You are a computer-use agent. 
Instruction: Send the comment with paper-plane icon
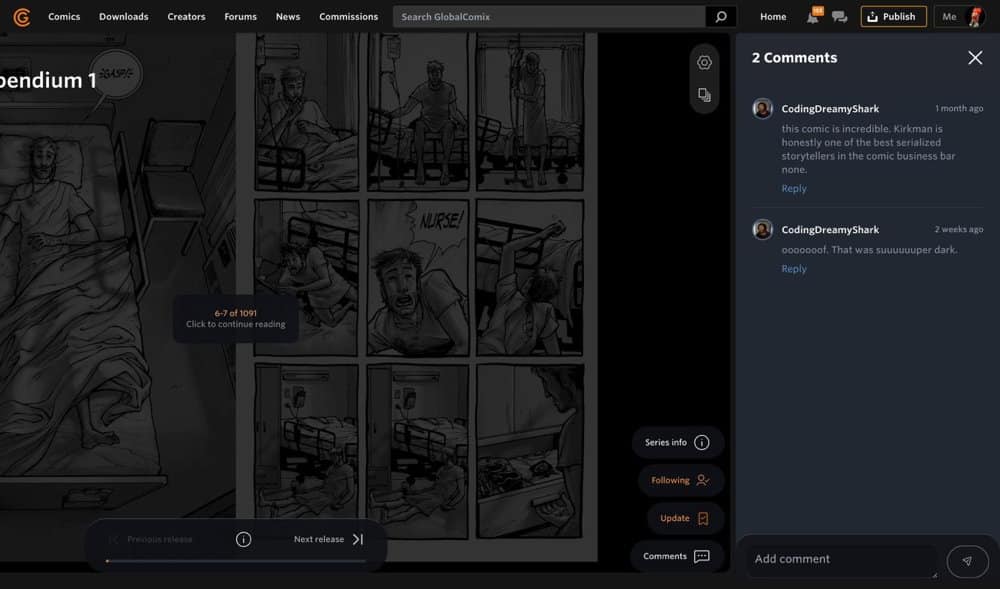[x=967, y=561]
